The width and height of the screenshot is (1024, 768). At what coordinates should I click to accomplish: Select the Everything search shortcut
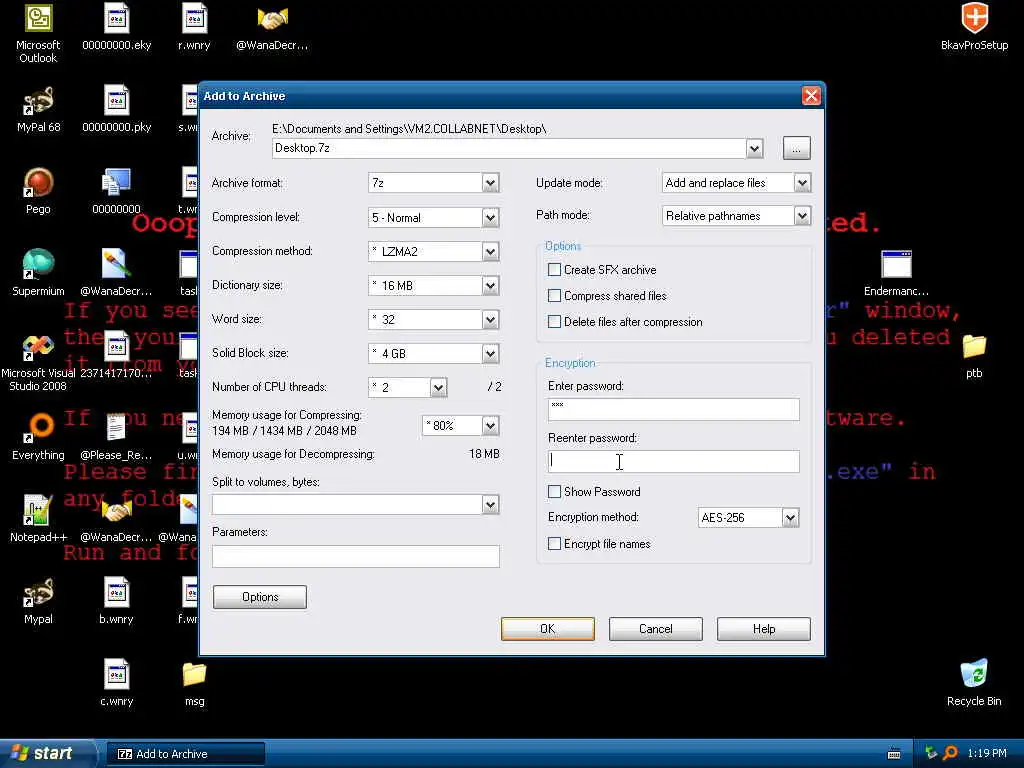click(x=38, y=428)
